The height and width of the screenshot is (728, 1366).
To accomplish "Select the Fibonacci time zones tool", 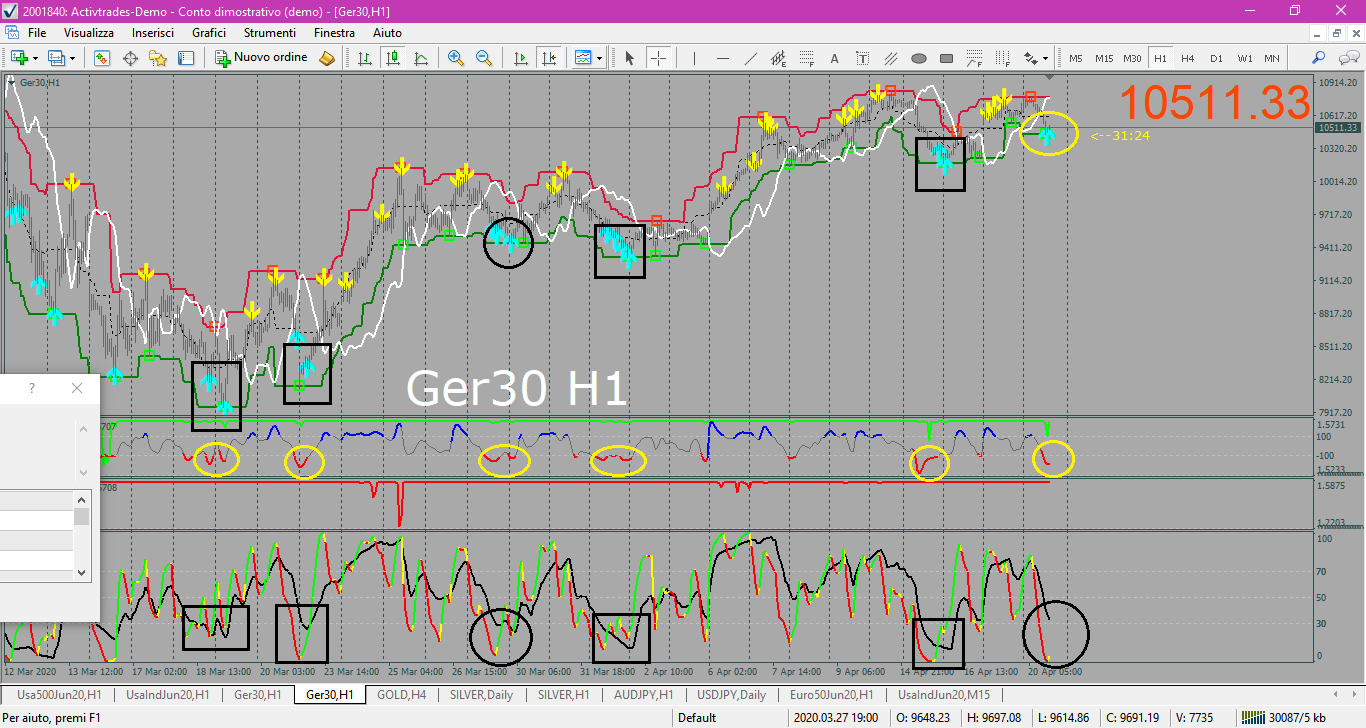I will tap(1003, 58).
